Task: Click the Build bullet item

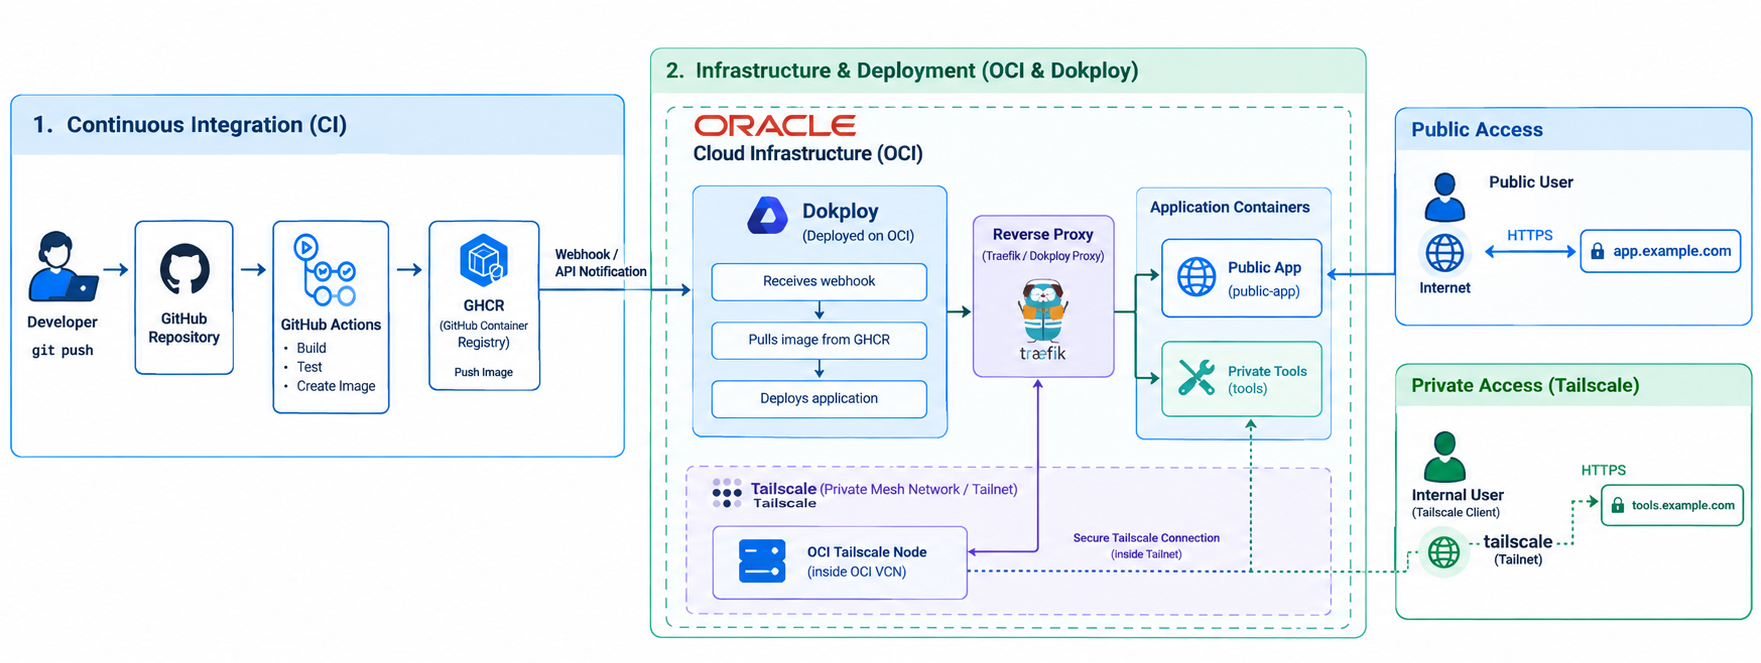Action: [311, 348]
